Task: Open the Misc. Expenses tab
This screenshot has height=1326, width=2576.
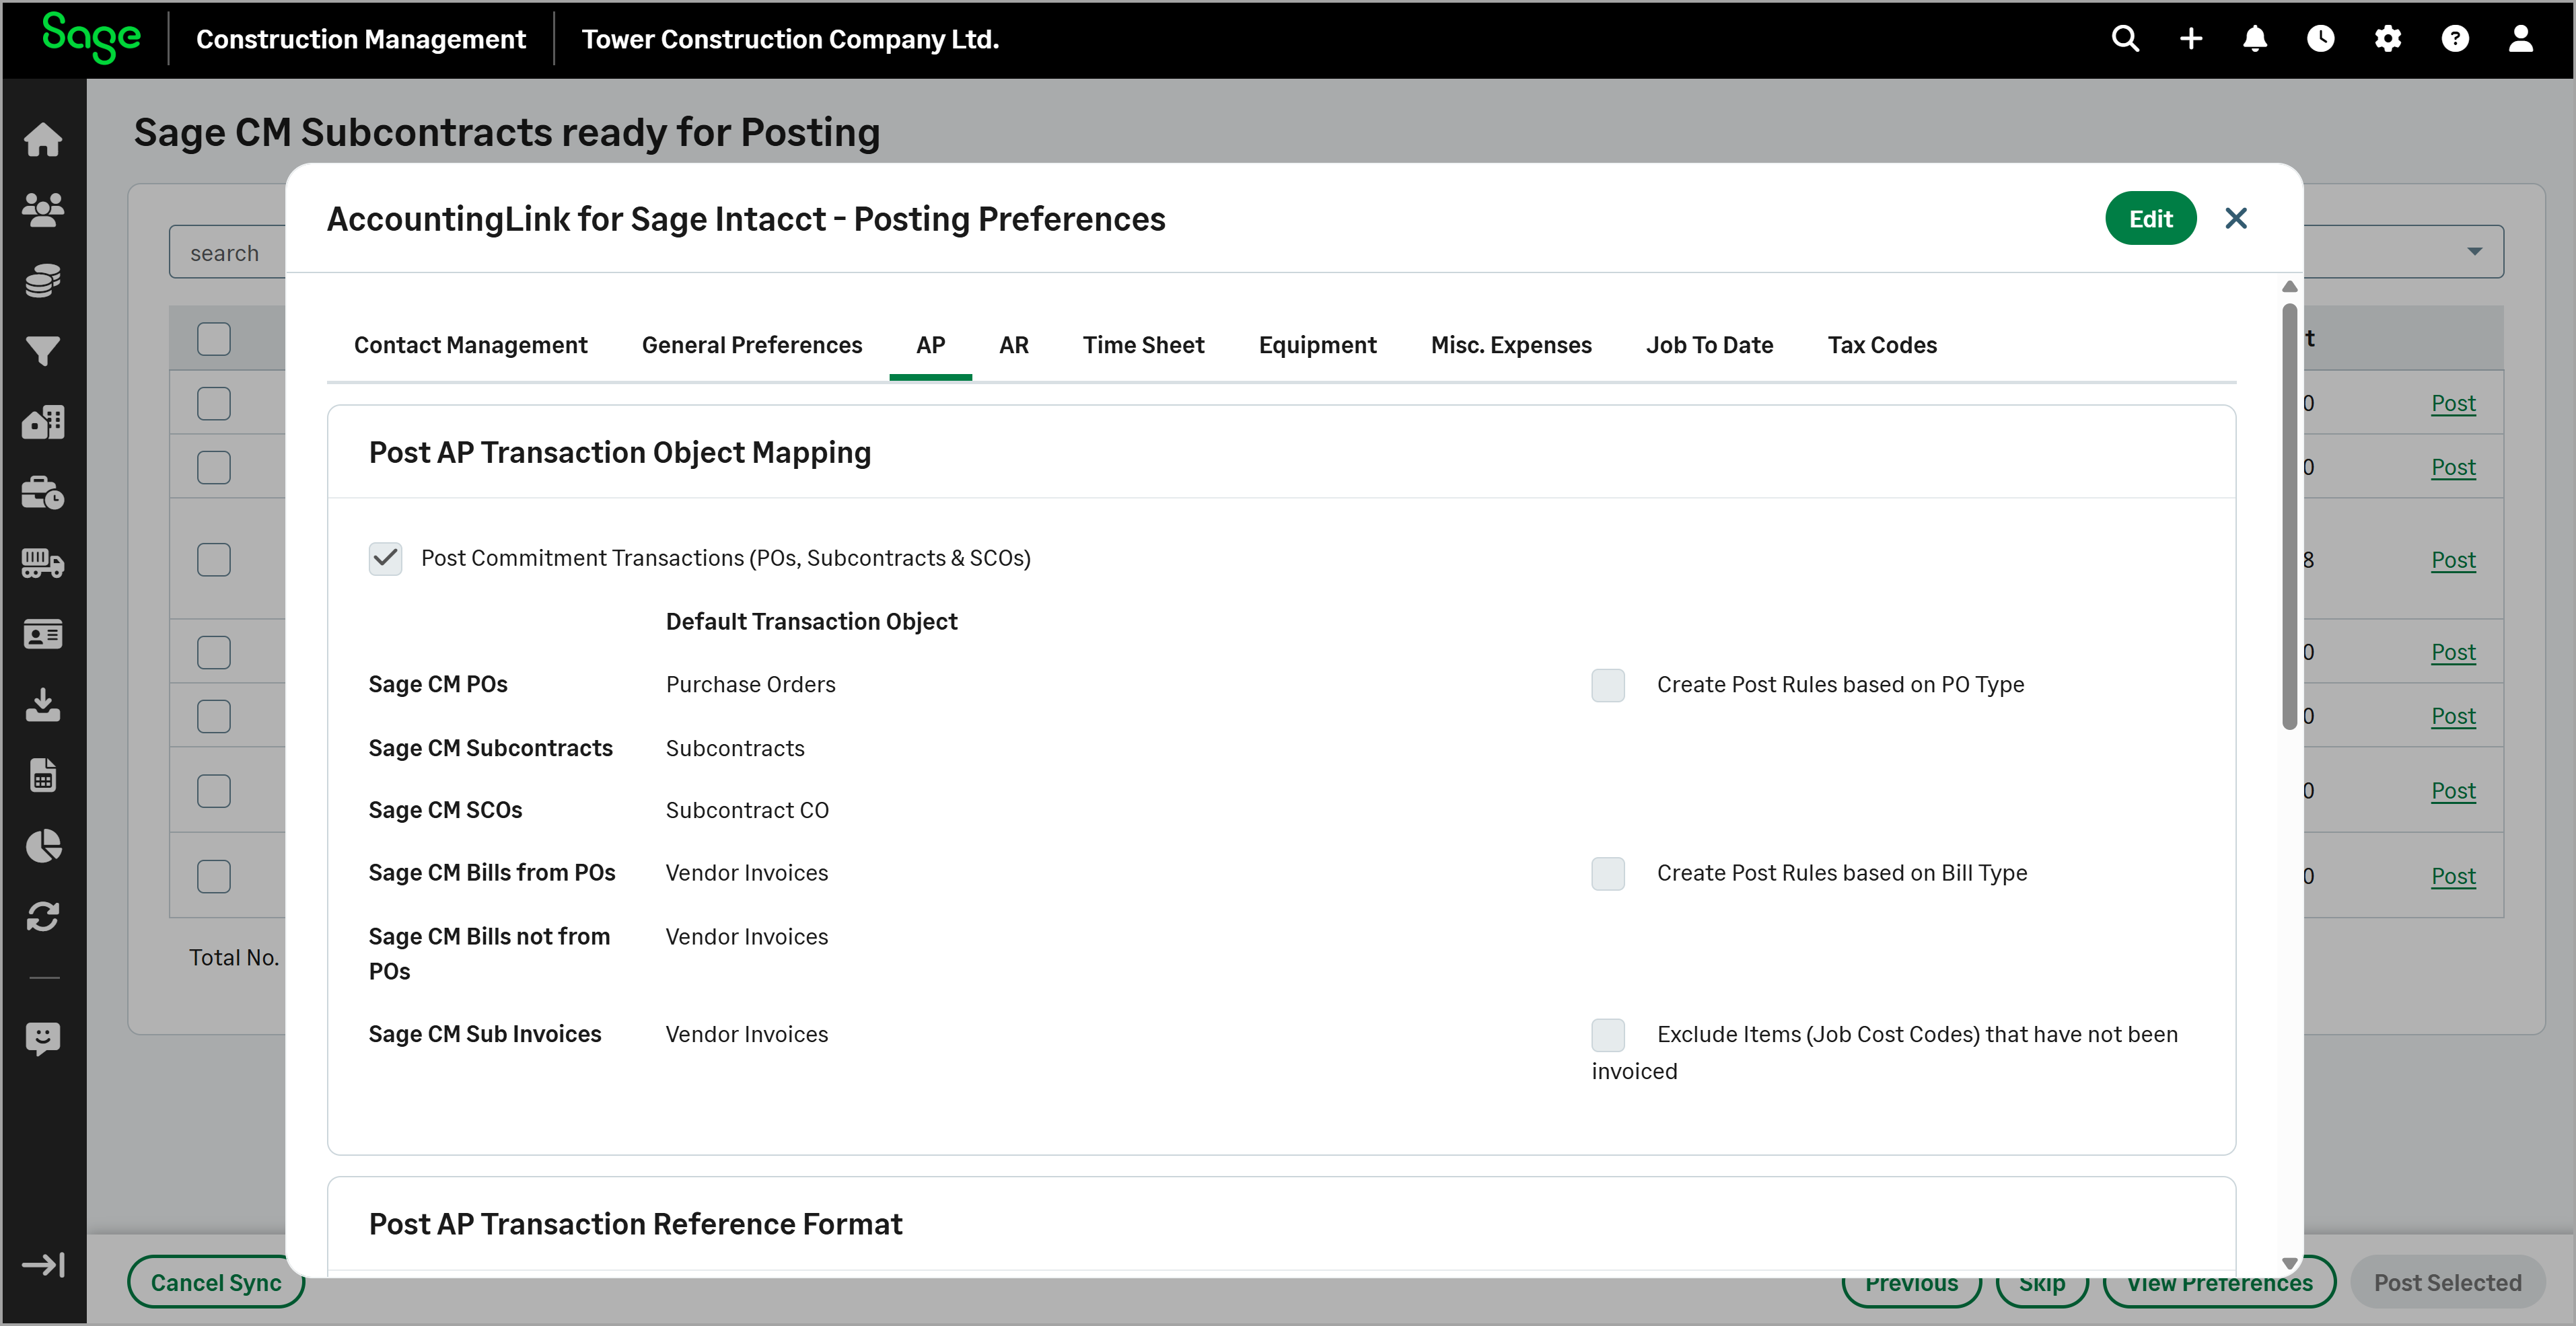Action: 1511,345
